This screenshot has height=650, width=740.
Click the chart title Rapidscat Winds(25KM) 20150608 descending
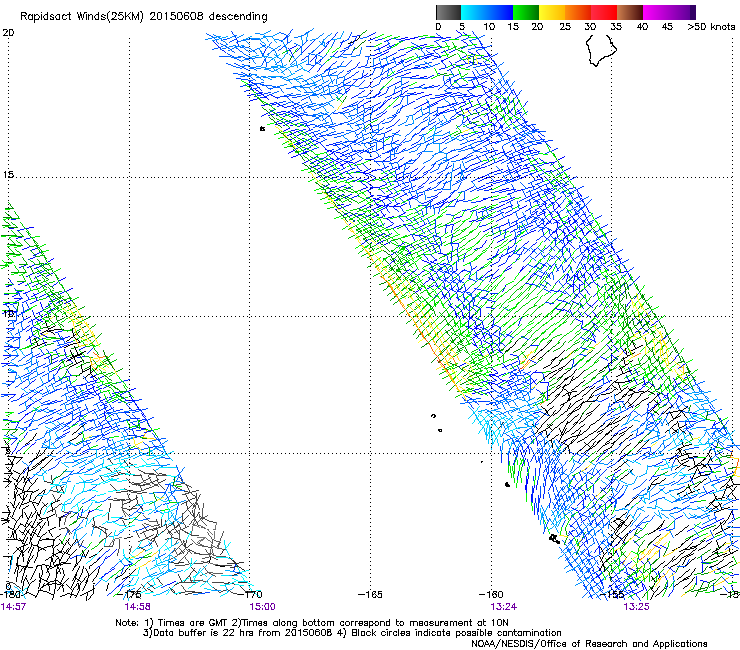click(143, 16)
